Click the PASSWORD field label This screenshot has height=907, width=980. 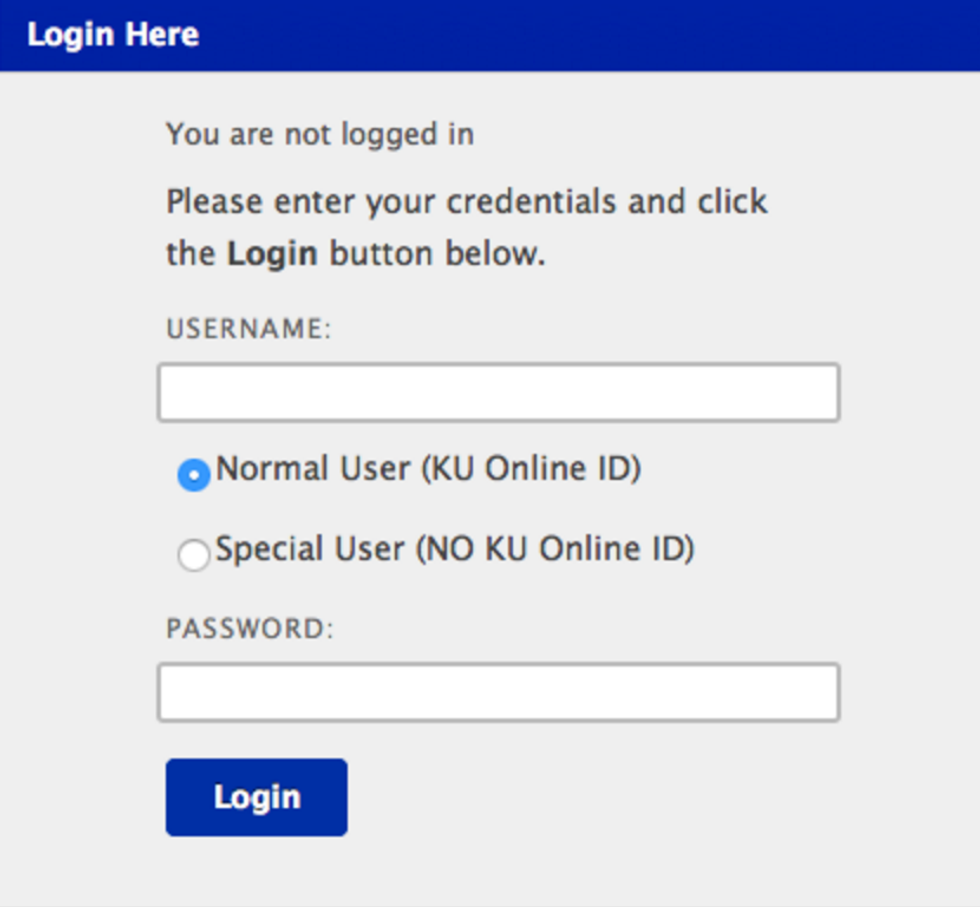[249, 629]
